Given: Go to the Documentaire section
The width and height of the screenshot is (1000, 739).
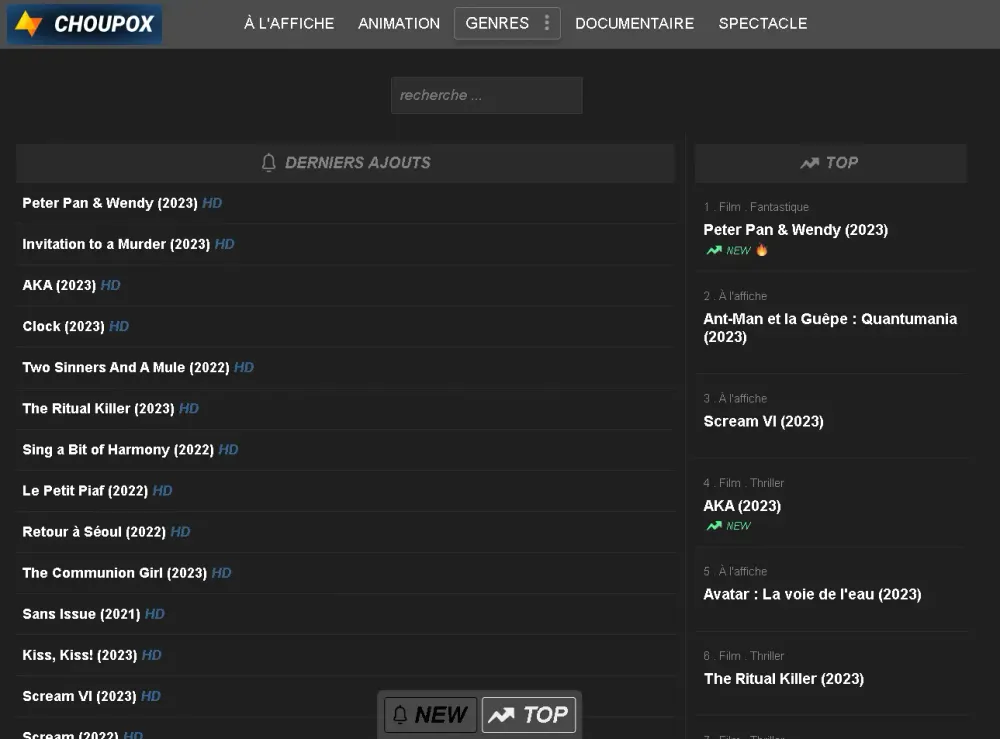Looking at the screenshot, I should point(635,24).
